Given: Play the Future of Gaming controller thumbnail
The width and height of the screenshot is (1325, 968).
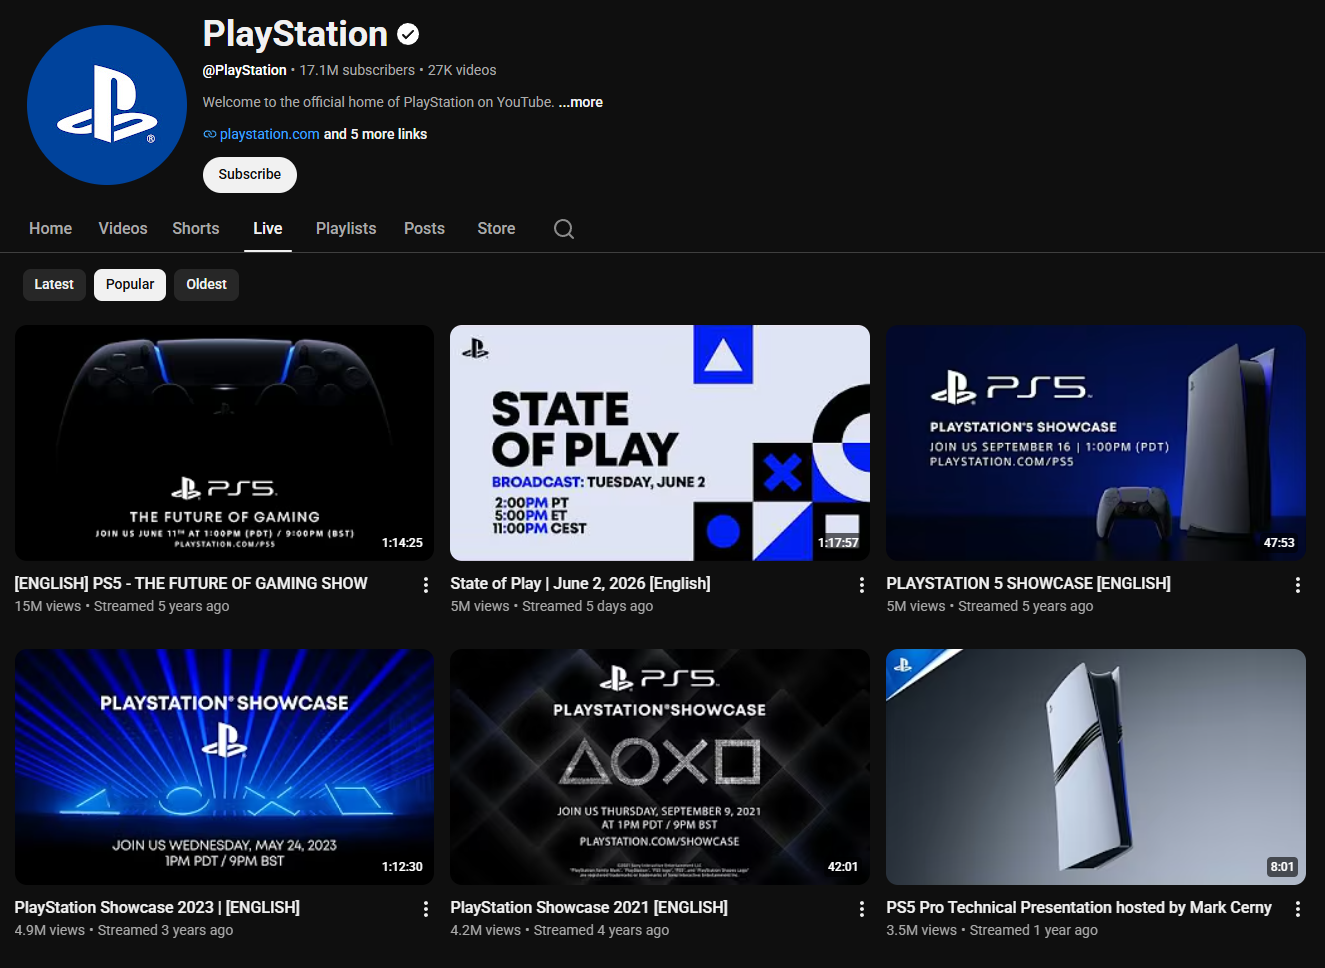Looking at the screenshot, I should point(225,443).
